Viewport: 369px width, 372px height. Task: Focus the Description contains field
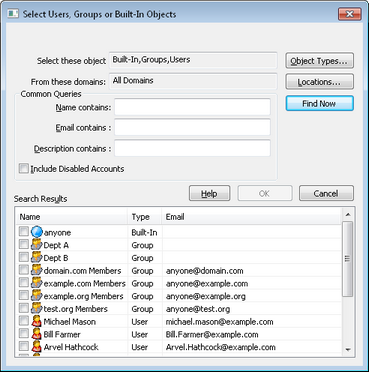point(192,148)
